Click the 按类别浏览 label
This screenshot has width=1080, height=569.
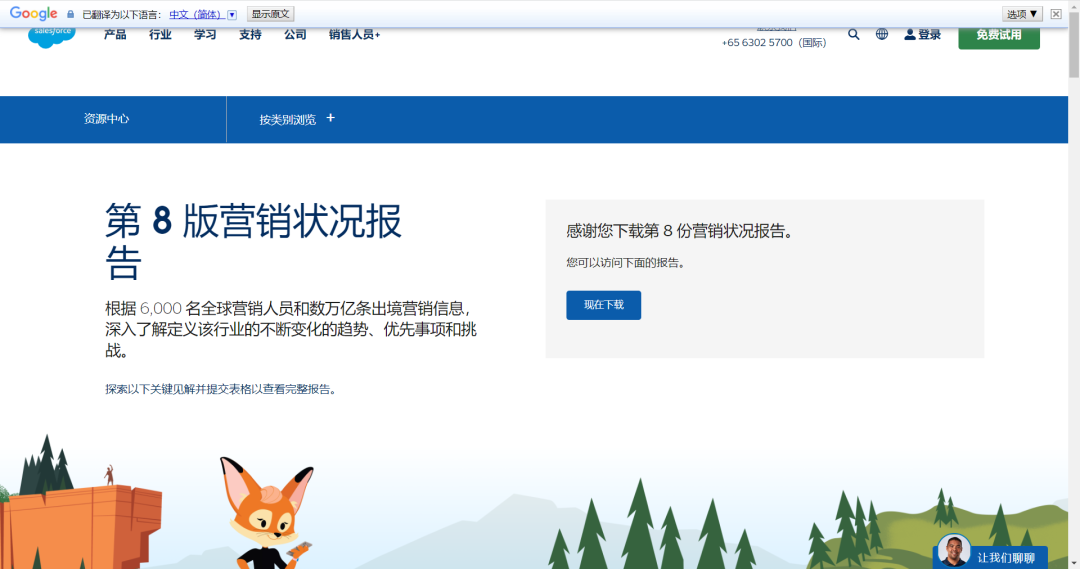tap(287, 120)
